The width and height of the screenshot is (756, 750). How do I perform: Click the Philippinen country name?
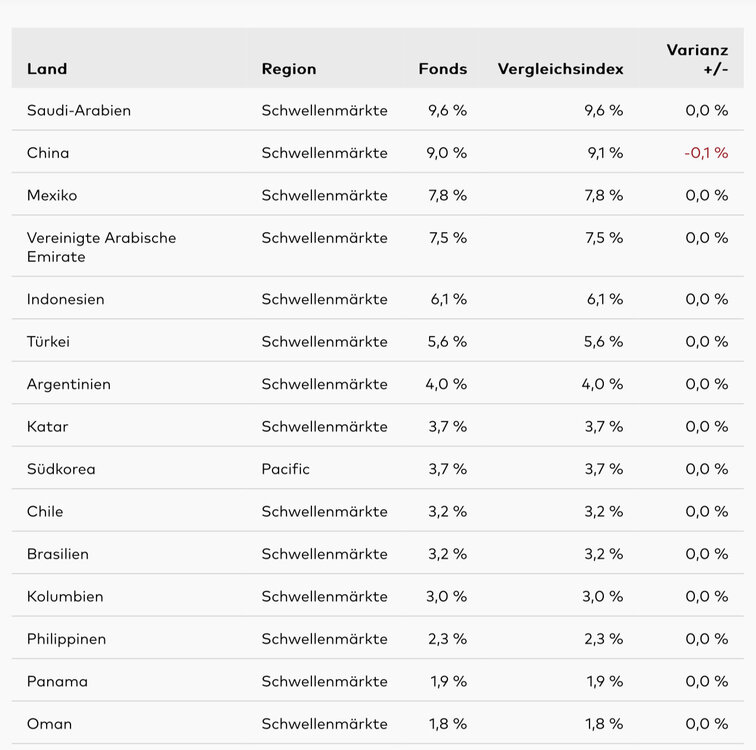pyautogui.click(x=66, y=639)
